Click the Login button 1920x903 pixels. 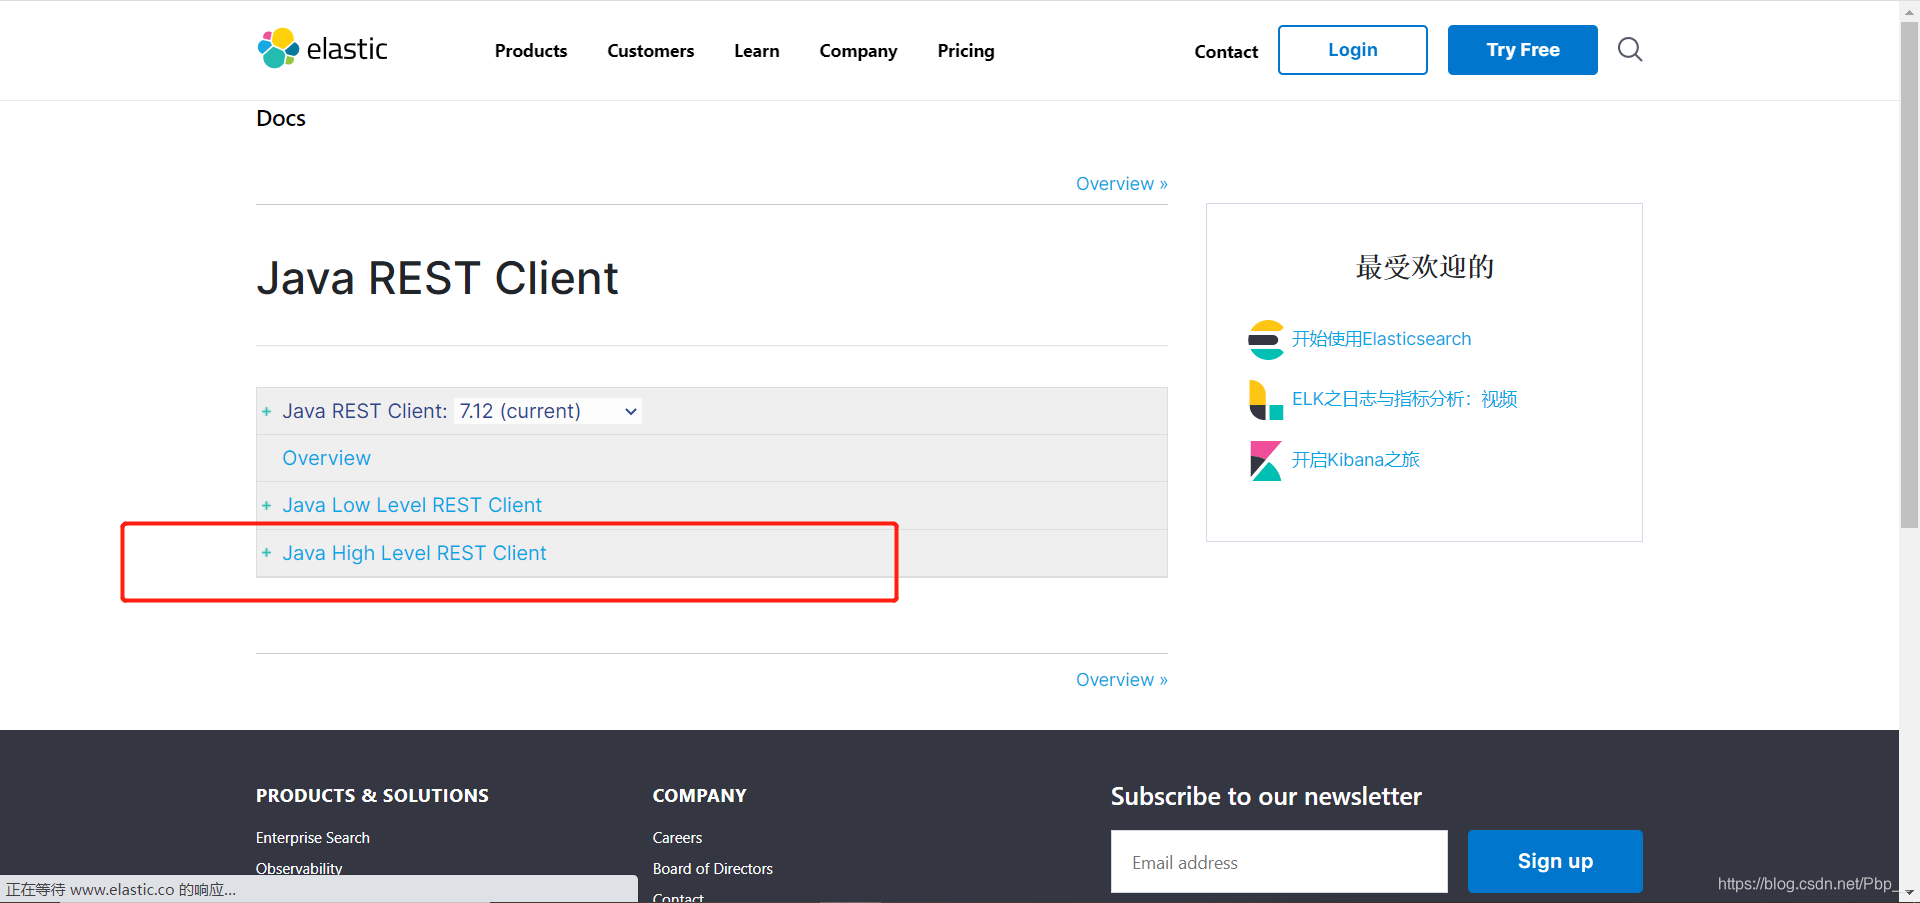coord(1353,50)
